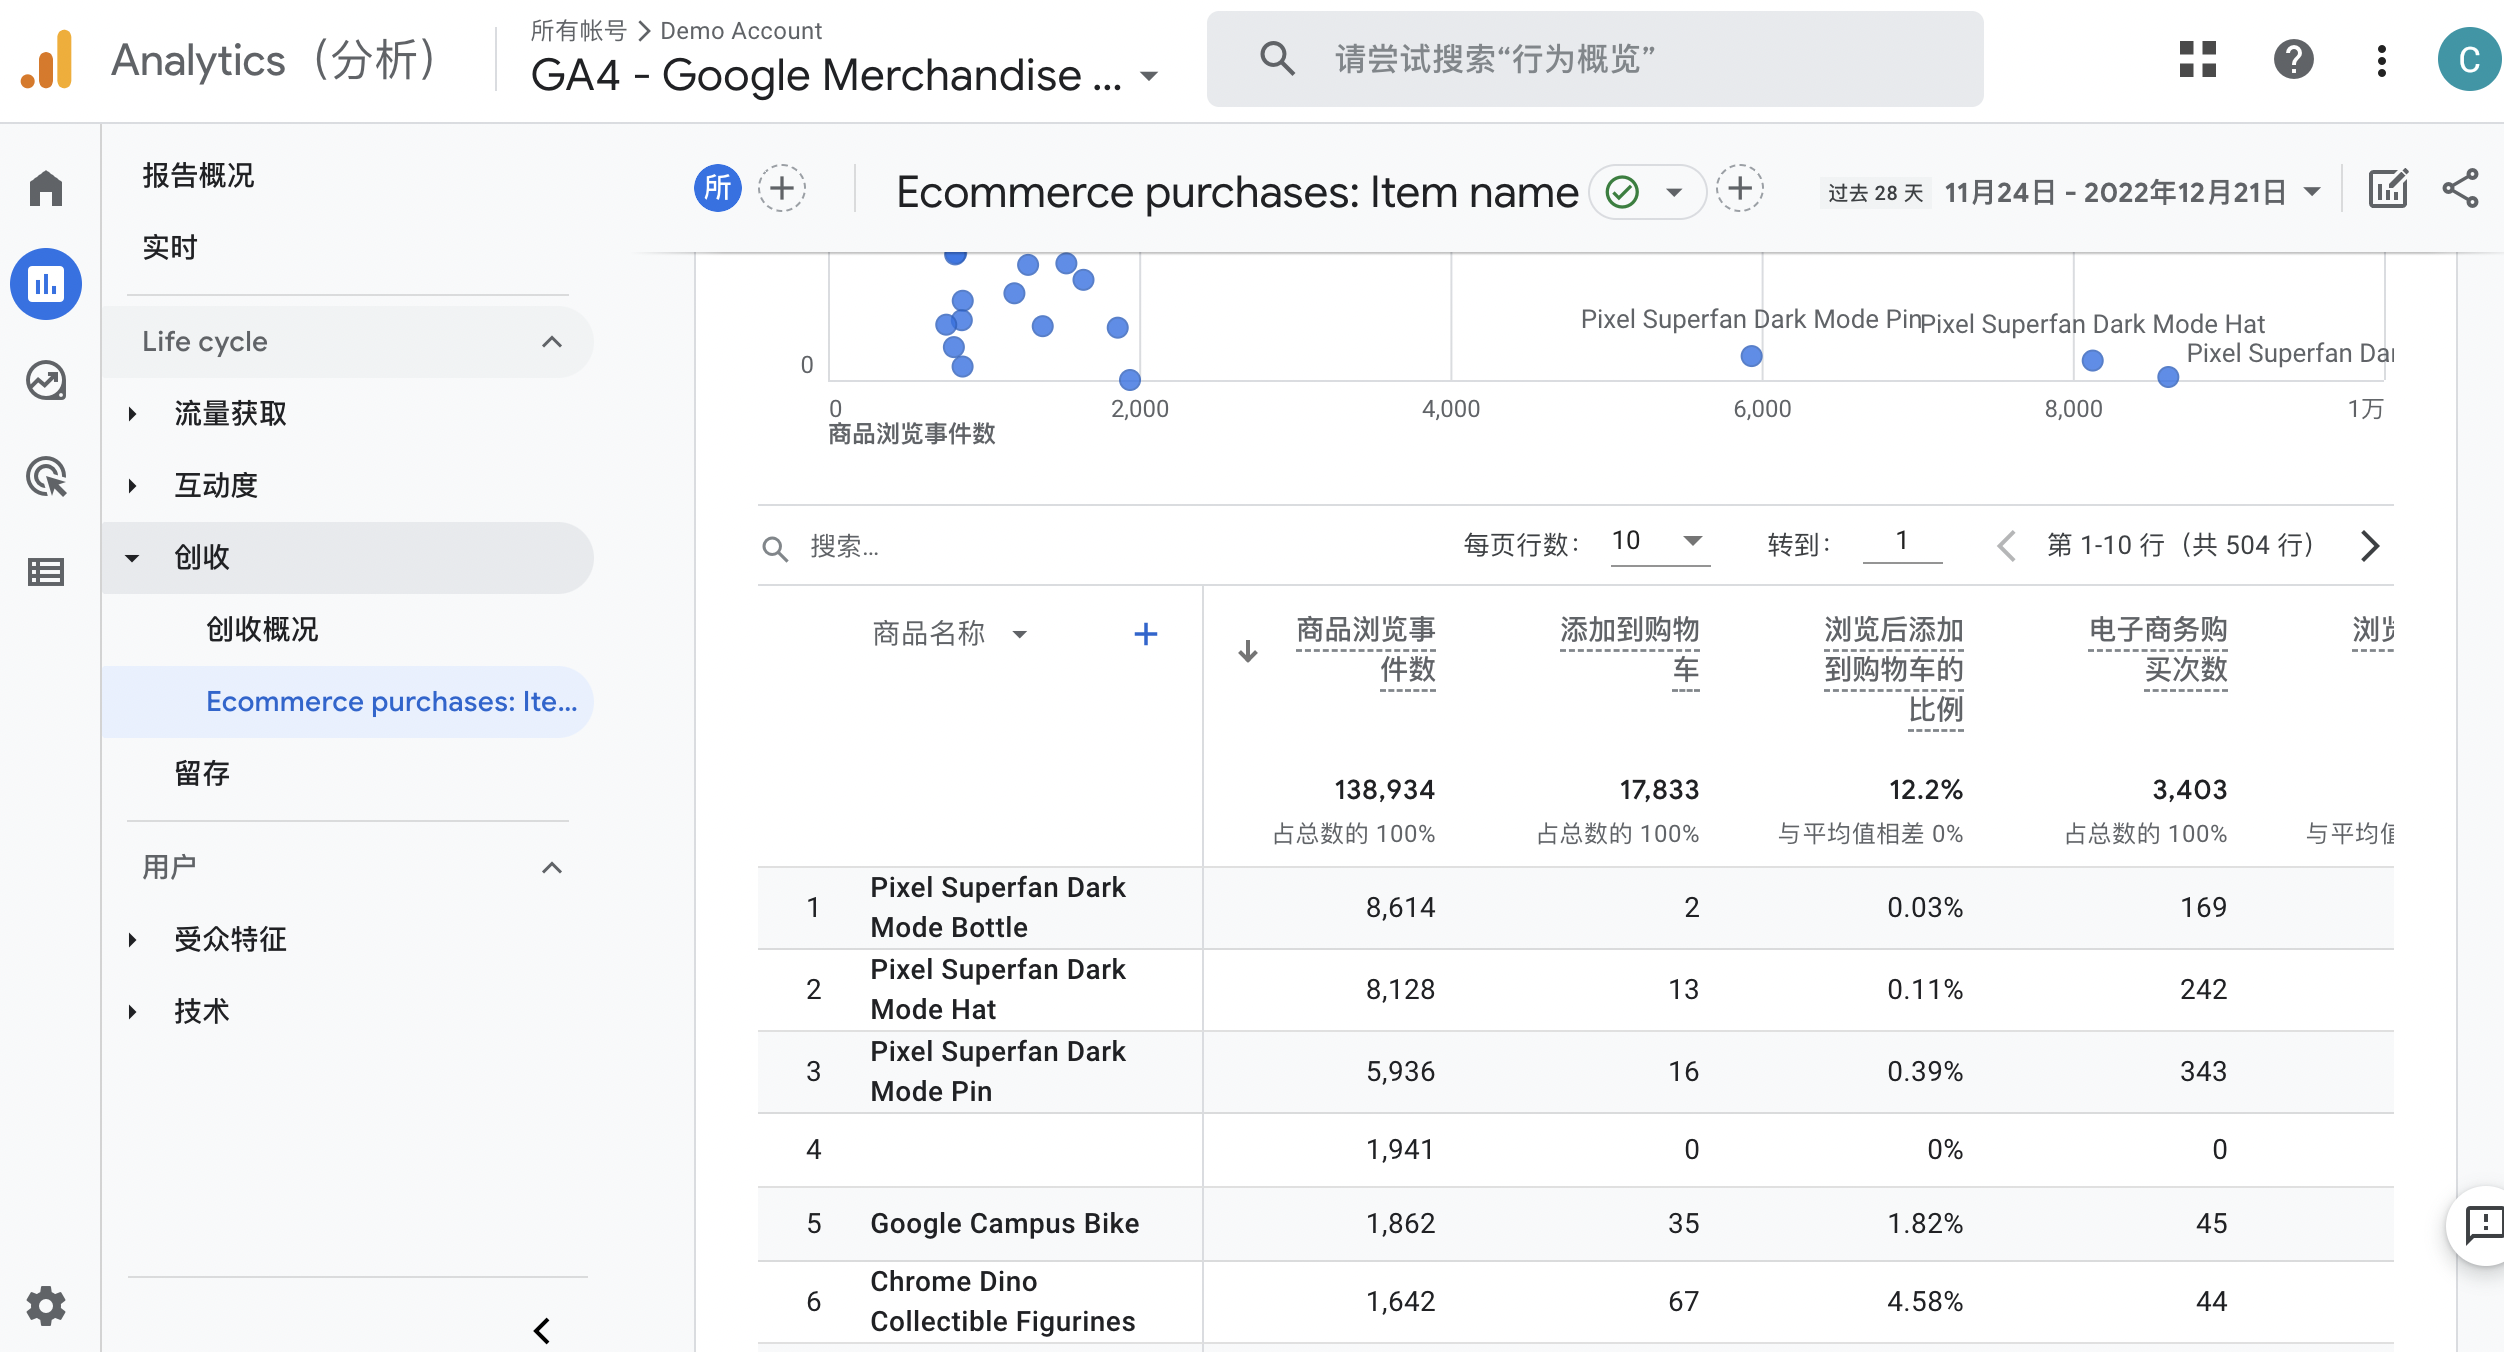Click the Pixel Superfan Dark Mode Pin datapoint
The width and height of the screenshot is (2504, 1352).
1751,356
